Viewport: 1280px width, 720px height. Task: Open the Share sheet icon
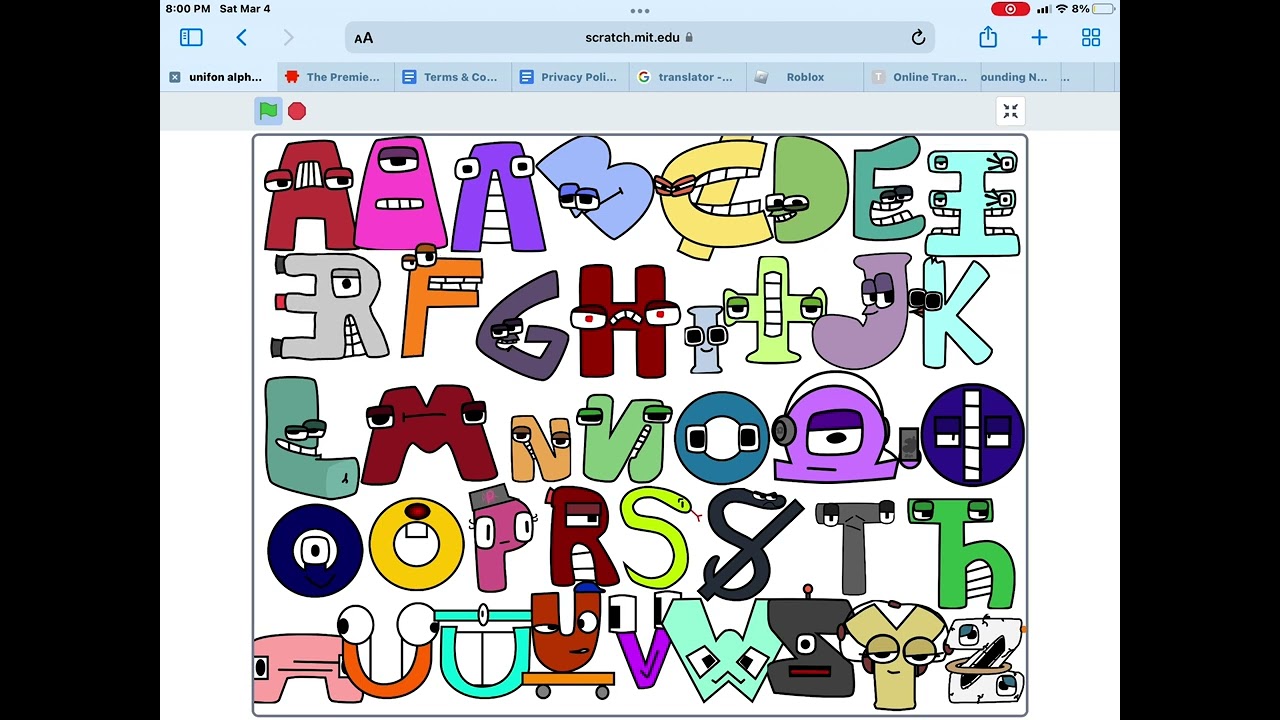(x=988, y=37)
